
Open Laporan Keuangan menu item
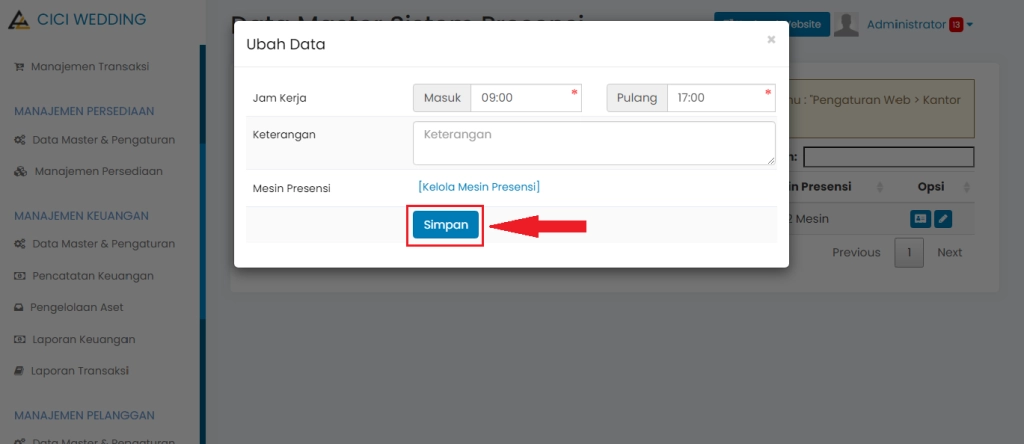82,340
